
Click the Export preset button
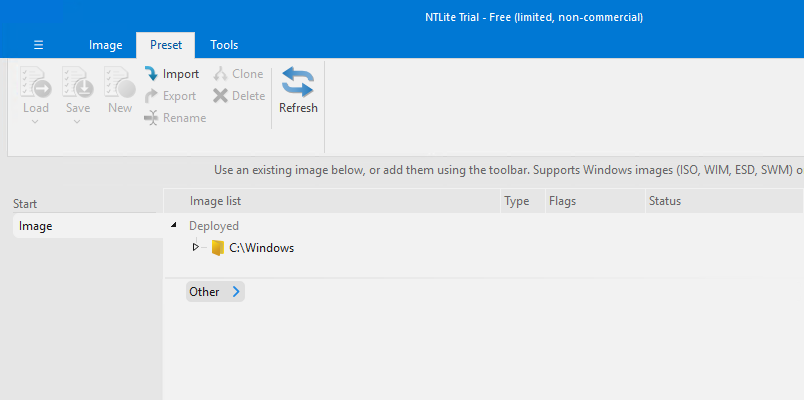[171, 96]
